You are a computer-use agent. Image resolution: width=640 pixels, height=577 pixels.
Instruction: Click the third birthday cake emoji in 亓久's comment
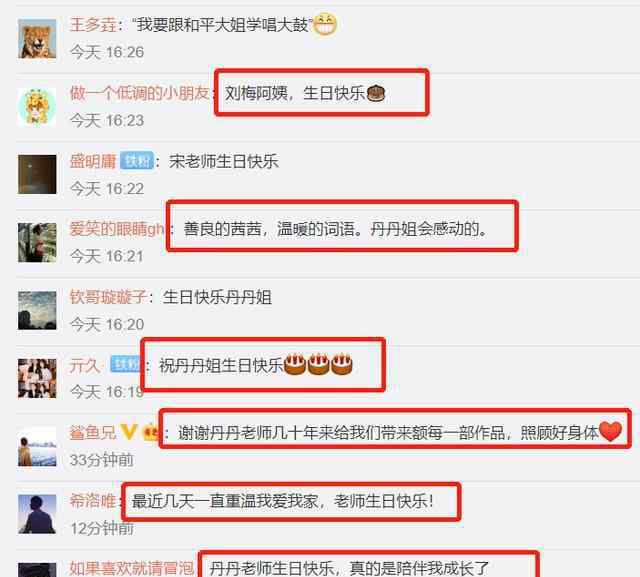[x=342, y=364]
